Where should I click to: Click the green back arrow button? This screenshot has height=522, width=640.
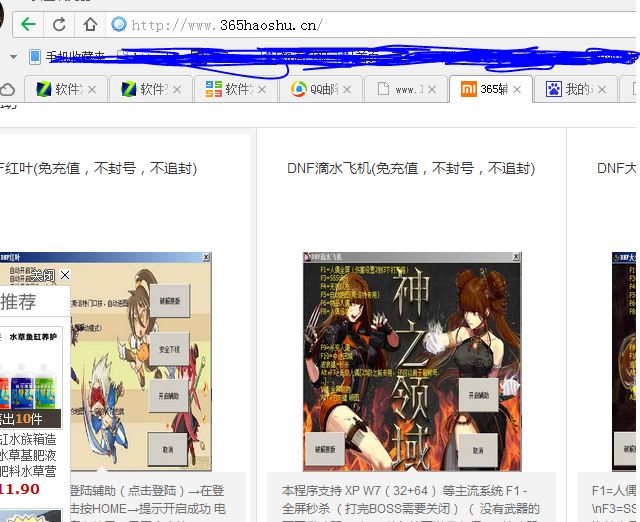point(28,24)
